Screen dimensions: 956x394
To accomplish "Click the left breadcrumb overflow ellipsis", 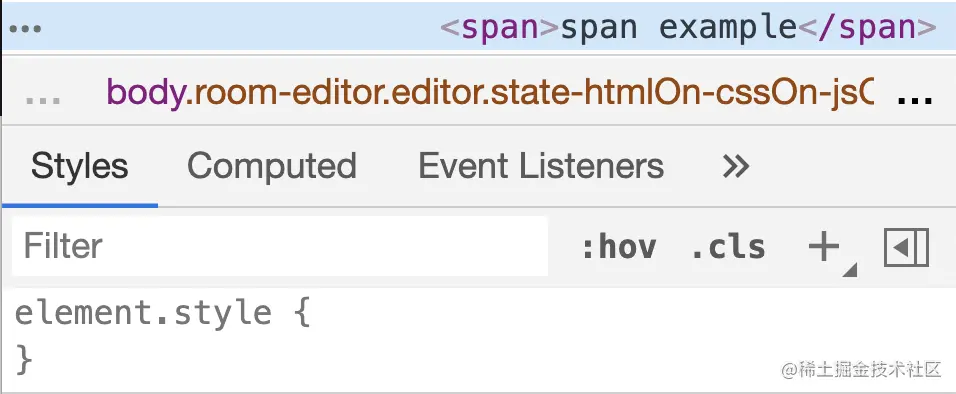I will 43,101.
